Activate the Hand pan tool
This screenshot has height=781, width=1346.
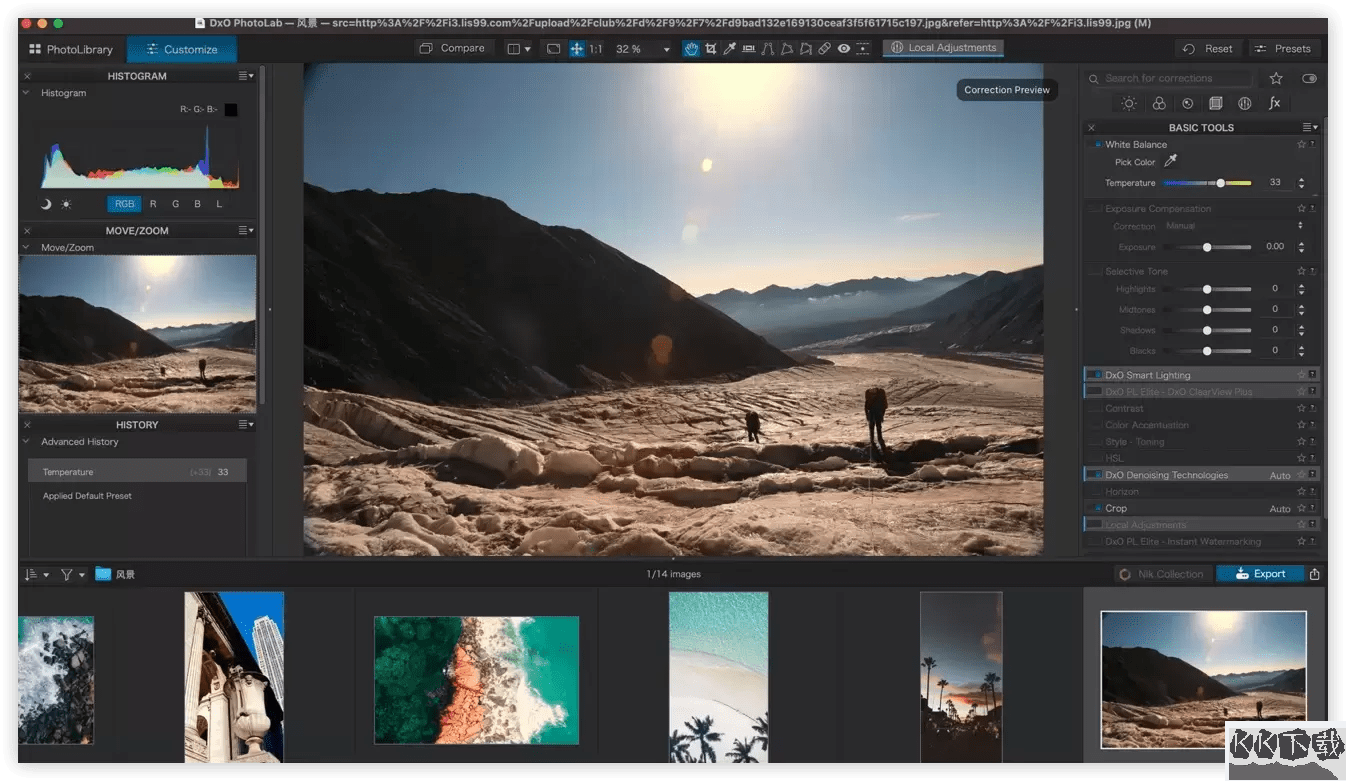[x=691, y=48]
